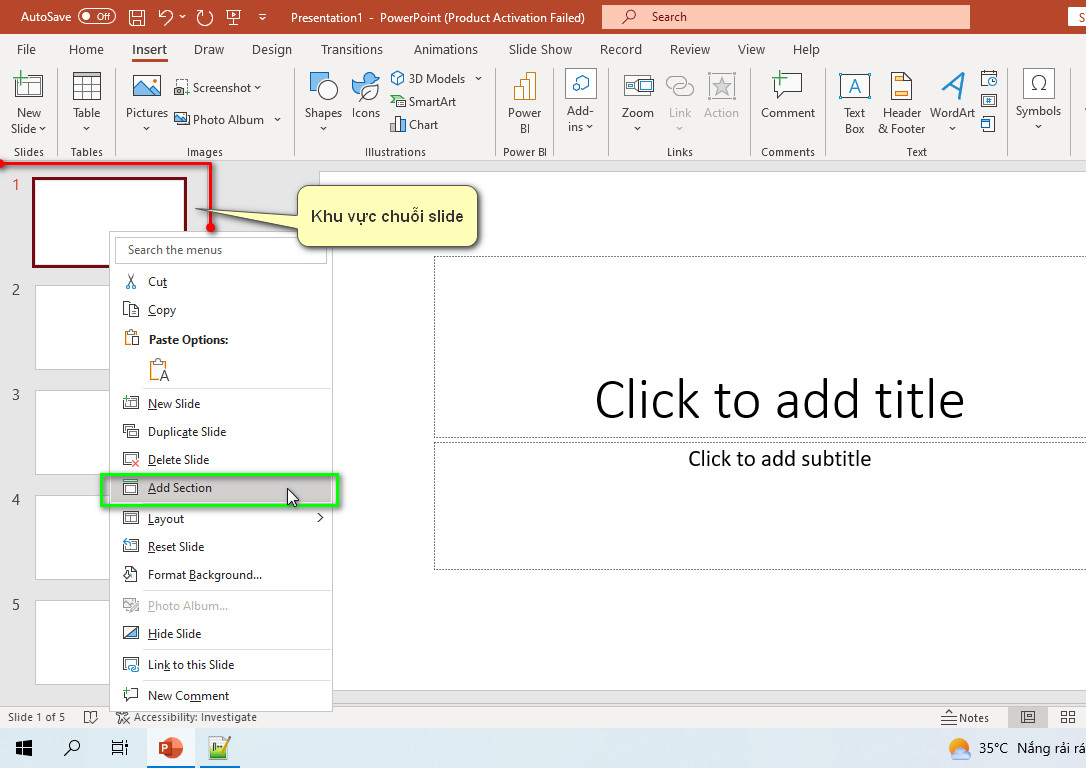
Task: Choose Link to this Slide
Action: pos(221,665)
